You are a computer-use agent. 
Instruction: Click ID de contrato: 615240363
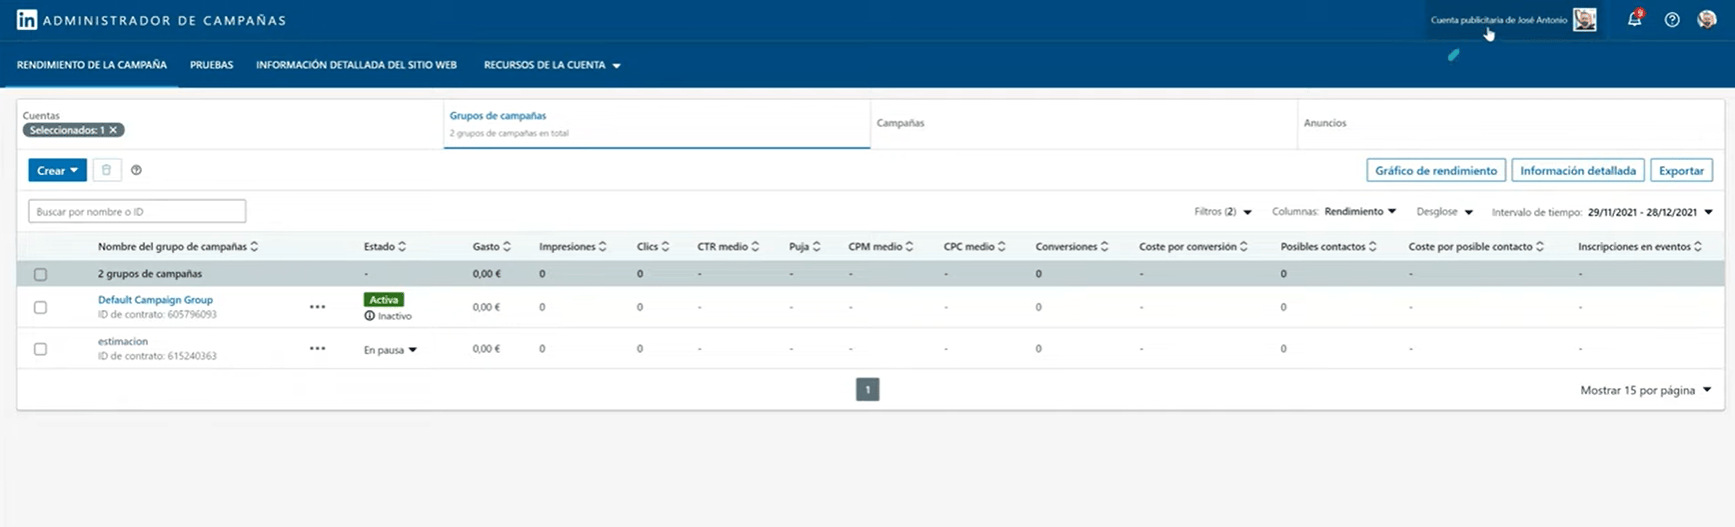click(x=157, y=356)
